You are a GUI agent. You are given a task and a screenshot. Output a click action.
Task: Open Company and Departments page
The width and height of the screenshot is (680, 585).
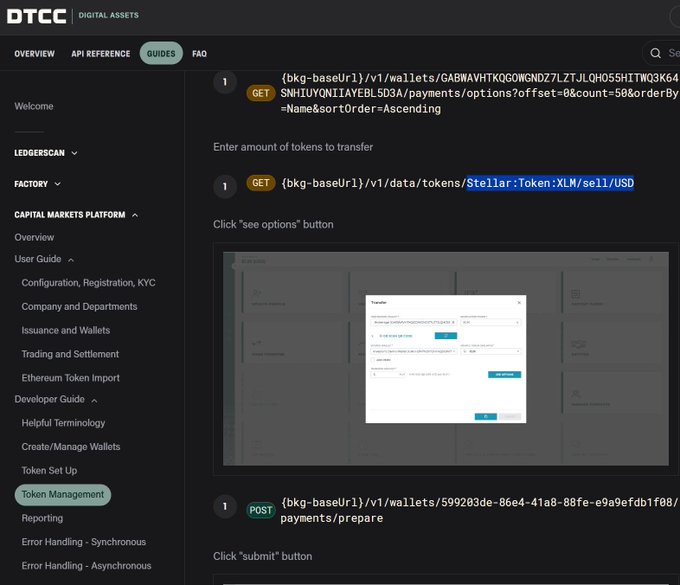point(79,307)
